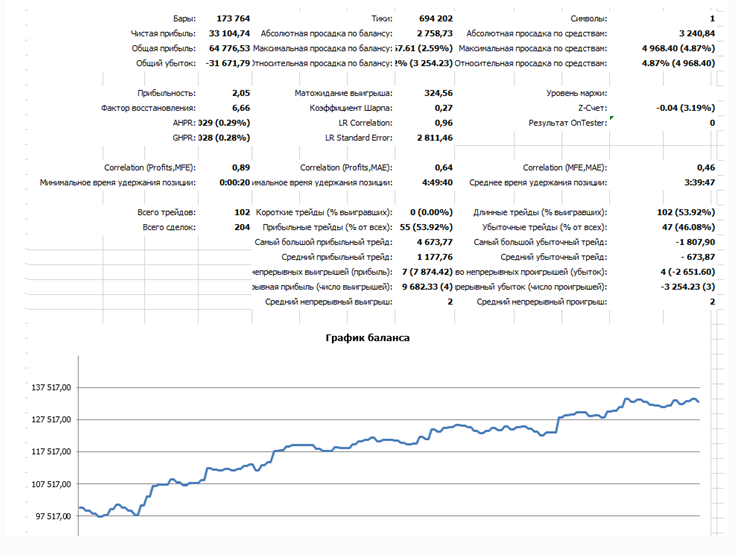Click the green corner marker beside Результат OnTester

[611, 118]
